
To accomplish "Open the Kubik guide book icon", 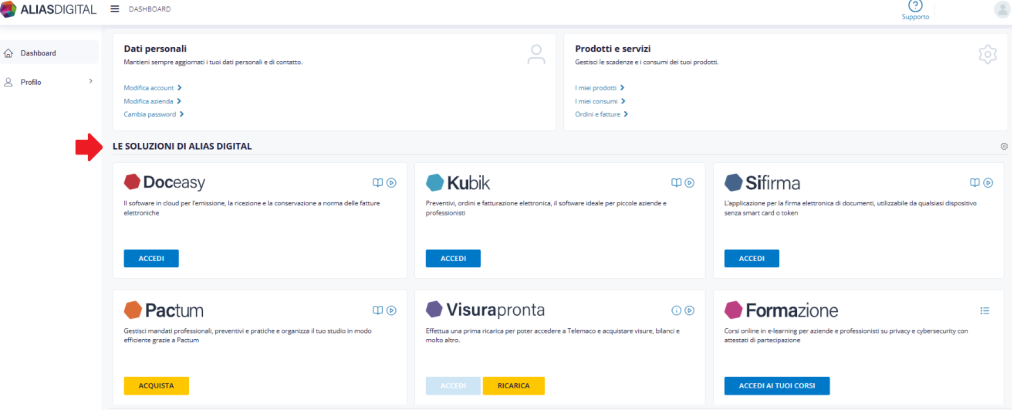I will (x=676, y=183).
